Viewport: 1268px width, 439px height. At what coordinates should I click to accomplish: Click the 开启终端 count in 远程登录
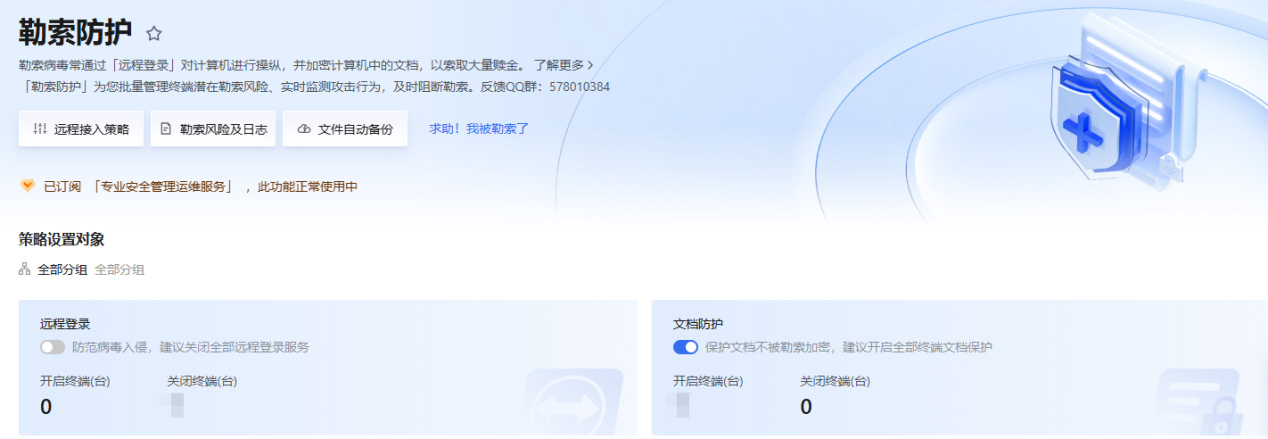click(x=46, y=406)
